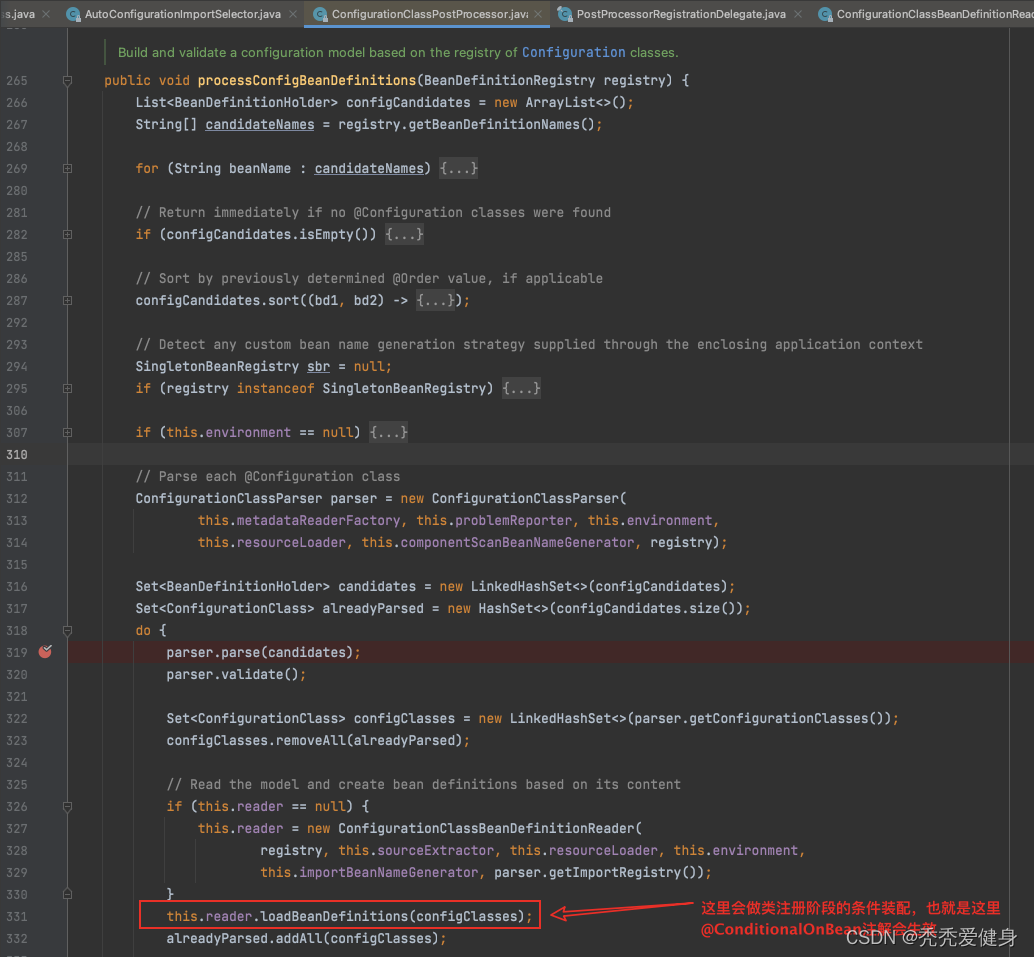Screen dimensions: 1034x957
Task: Click the breakpoint icon on line 319
Action: tap(45, 652)
